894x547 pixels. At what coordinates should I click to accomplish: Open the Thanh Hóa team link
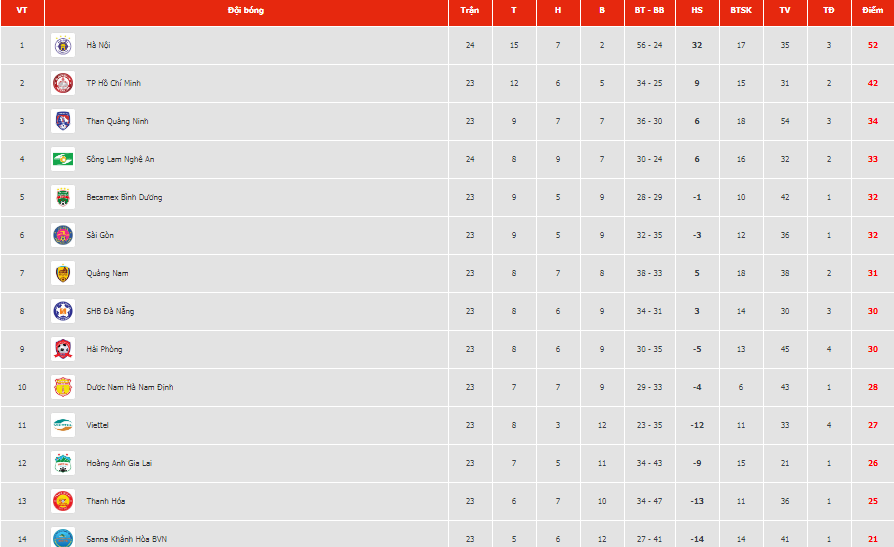click(105, 501)
